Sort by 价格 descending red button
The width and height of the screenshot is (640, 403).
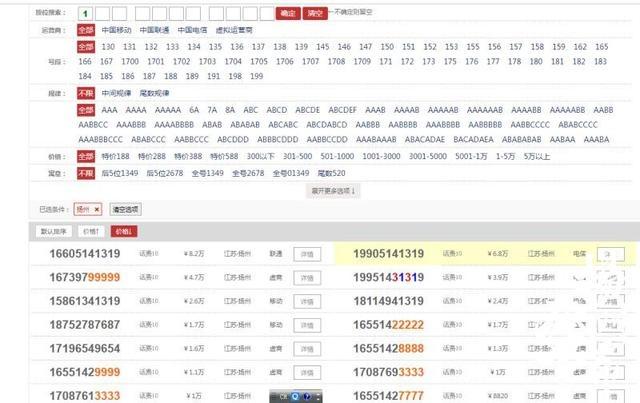[x=122, y=231]
